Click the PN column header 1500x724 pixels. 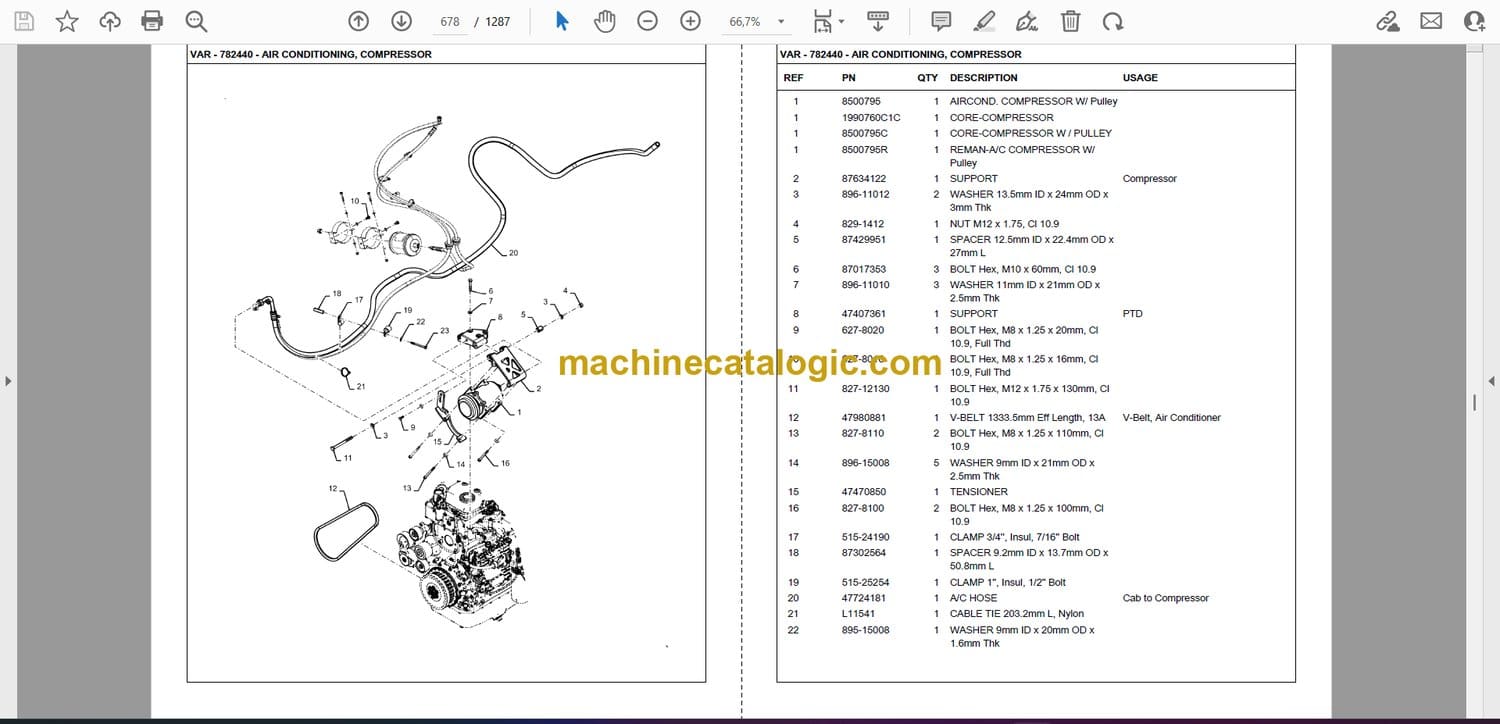[849, 78]
